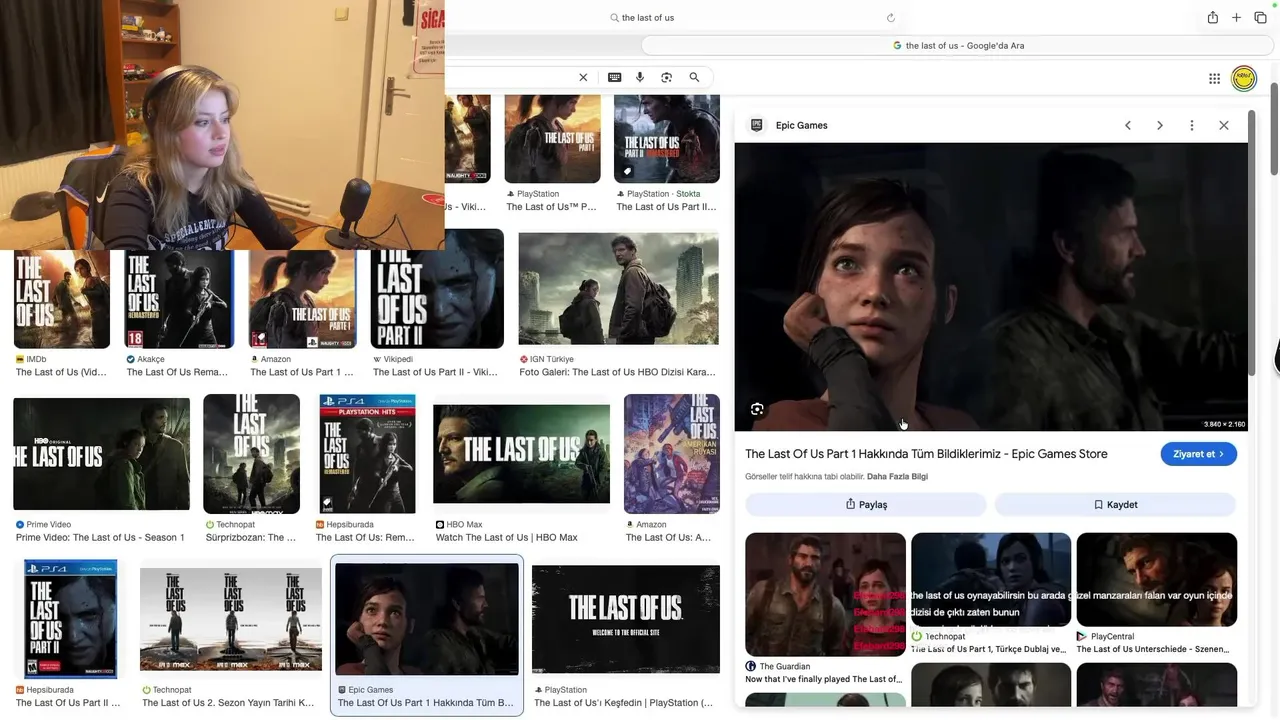This screenshot has height=720, width=1280.
Task: Click the 'The Last of Us Part II - Viki...' caption
Action: pos(435,372)
